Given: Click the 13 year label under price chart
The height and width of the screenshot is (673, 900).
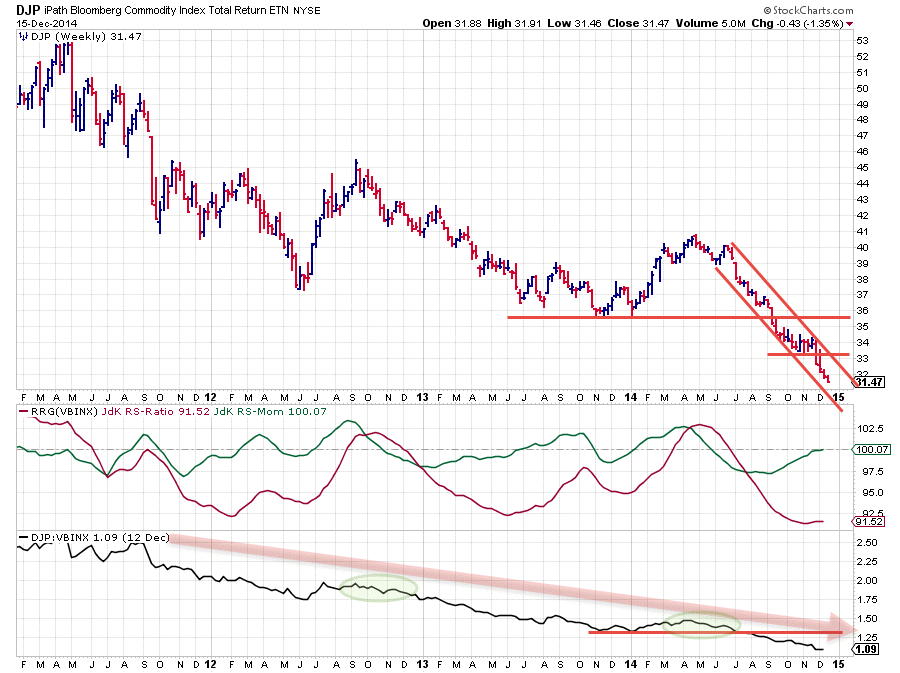Looking at the screenshot, I should coord(422,397).
